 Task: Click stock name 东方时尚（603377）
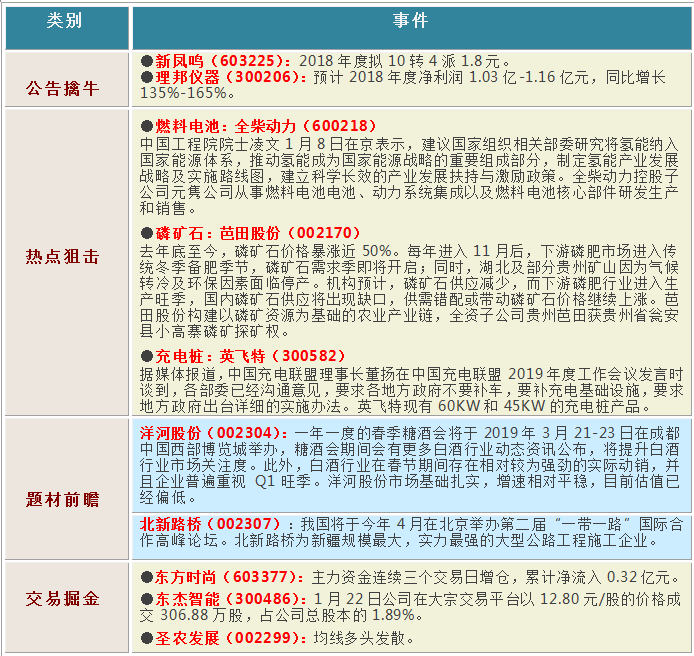229,577
